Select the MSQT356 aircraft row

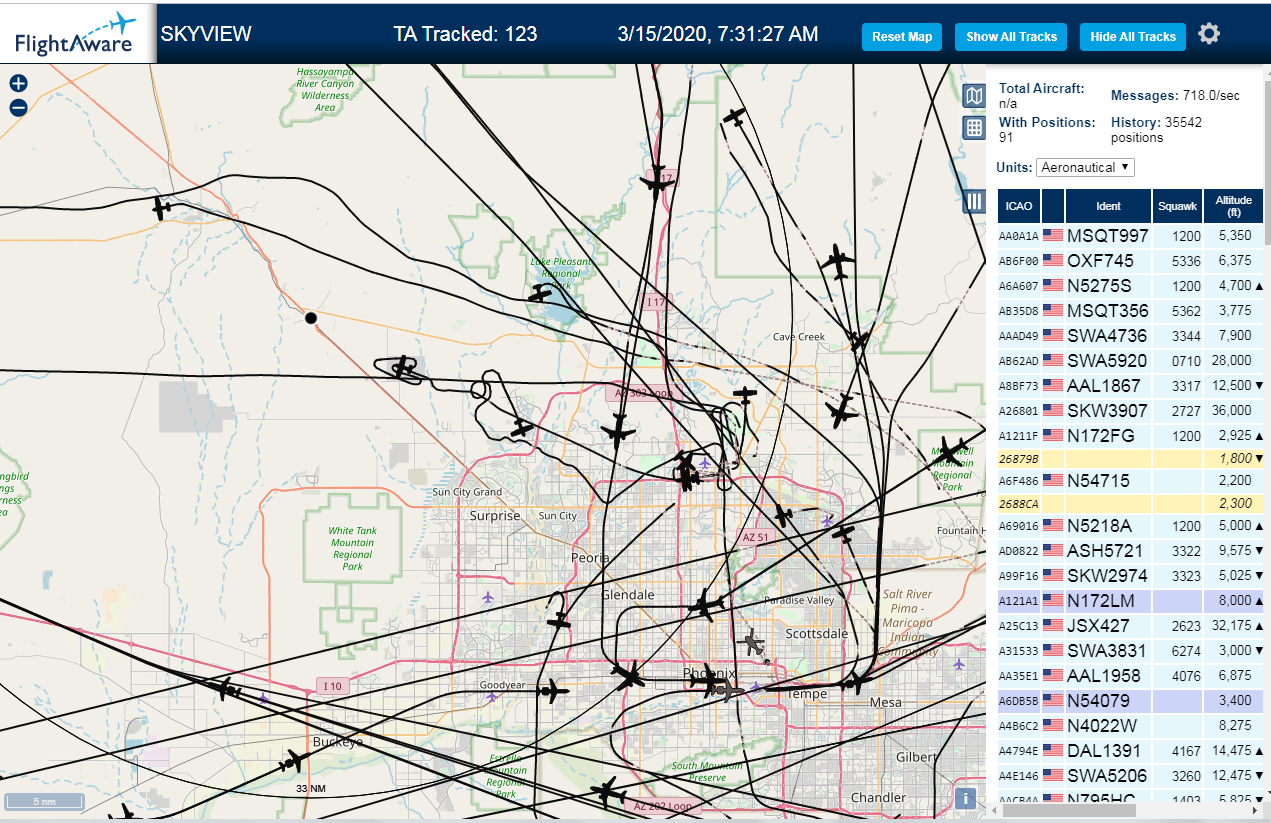(1130, 310)
